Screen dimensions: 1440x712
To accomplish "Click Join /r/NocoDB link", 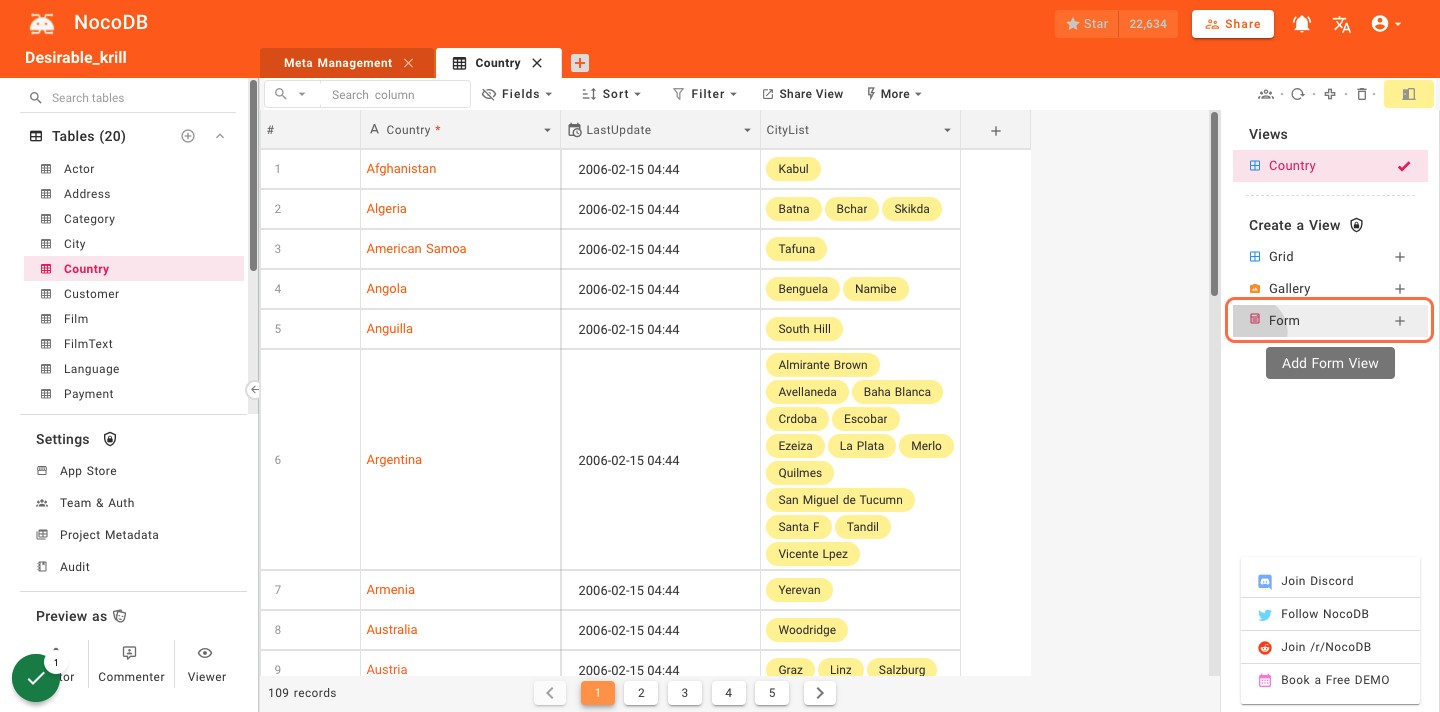I will (x=1330, y=647).
